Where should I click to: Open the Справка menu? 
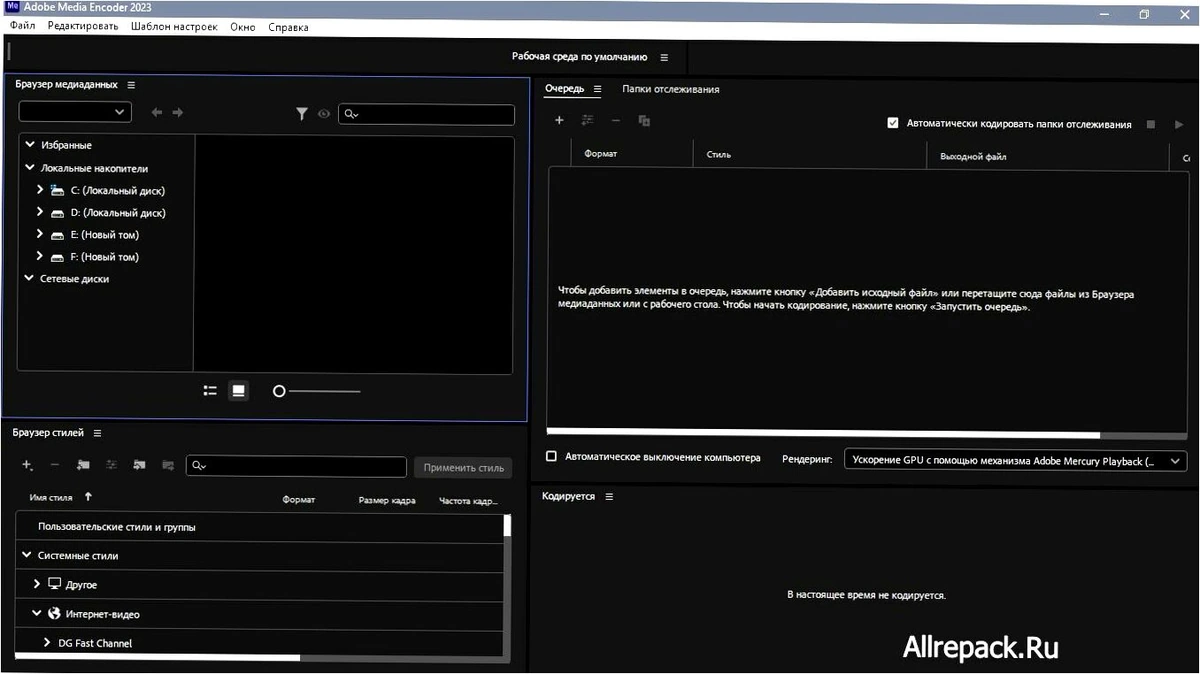coord(288,27)
